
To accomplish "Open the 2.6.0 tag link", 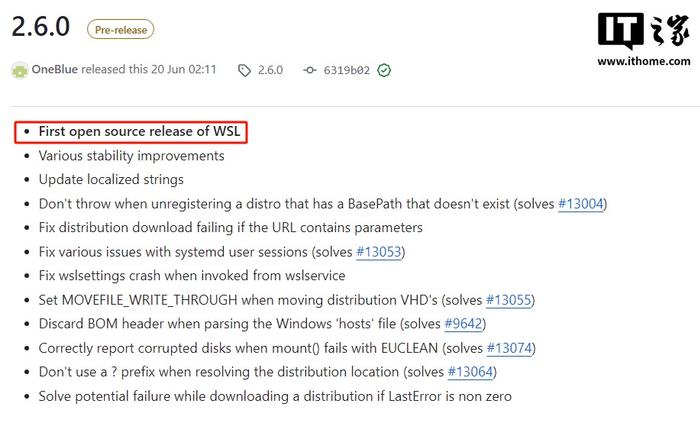I will click(x=270, y=70).
